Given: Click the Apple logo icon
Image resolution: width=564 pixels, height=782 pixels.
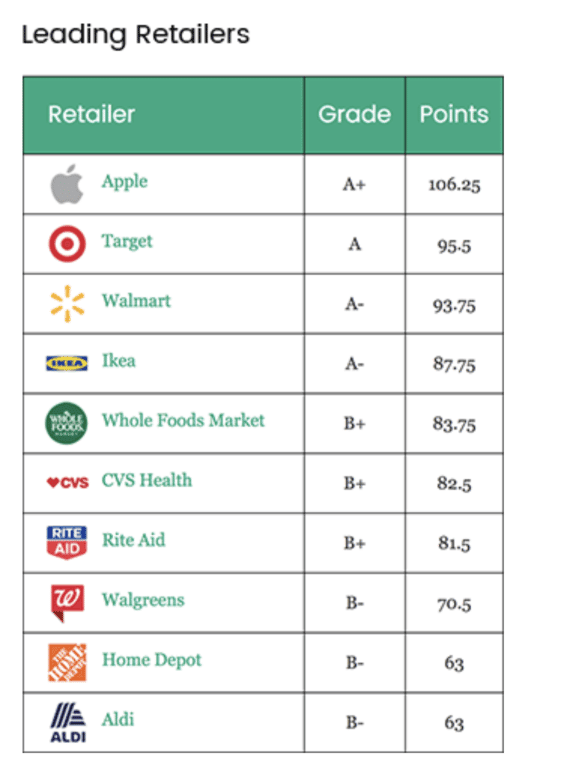Looking at the screenshot, I should click(67, 184).
